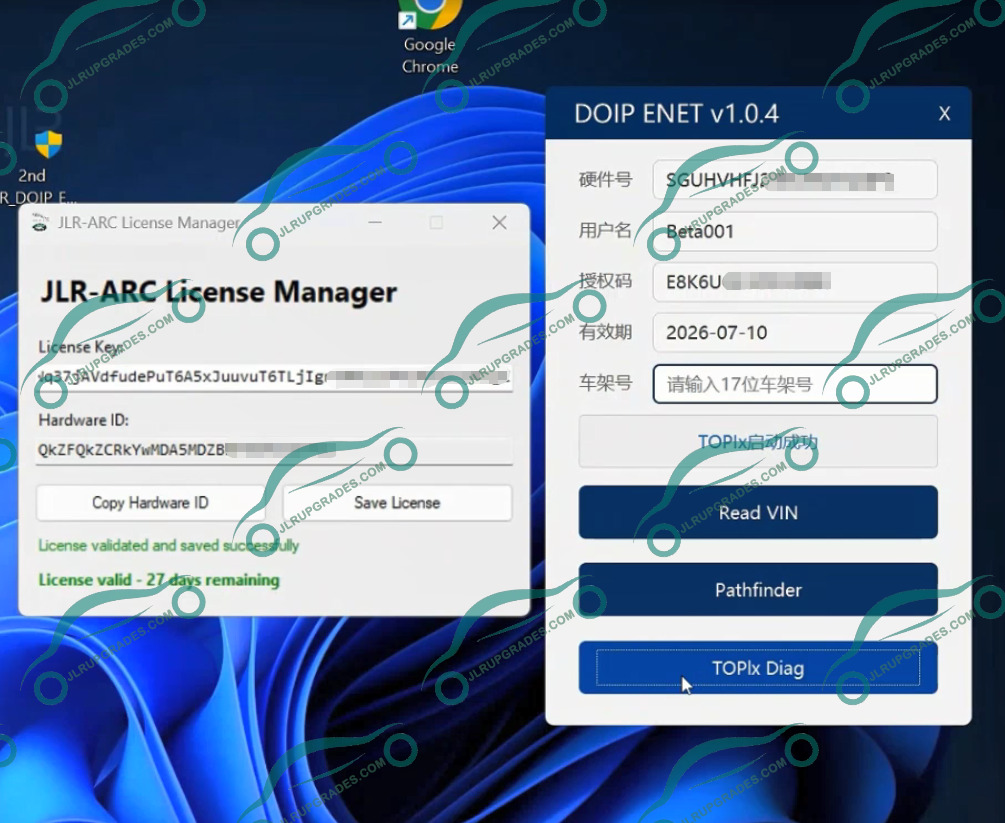The height and width of the screenshot is (823, 1005).
Task: Click the disabled maximize button of License Manager
Action: [436, 222]
